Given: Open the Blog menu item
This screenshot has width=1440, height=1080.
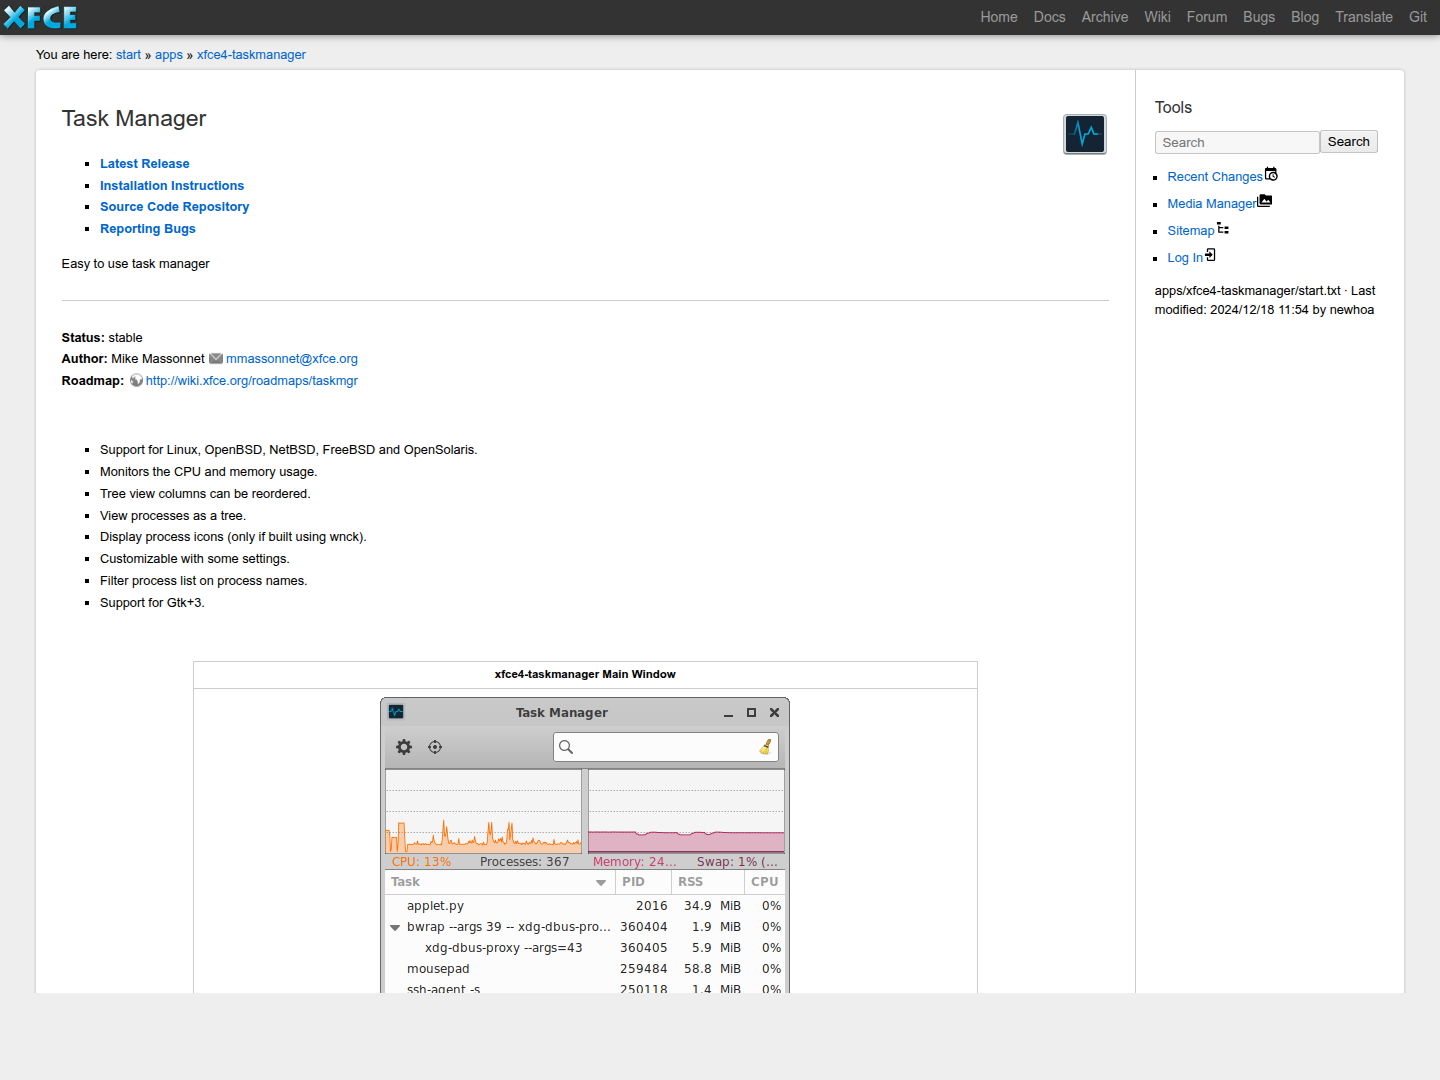Looking at the screenshot, I should pyautogui.click(x=1305, y=17).
